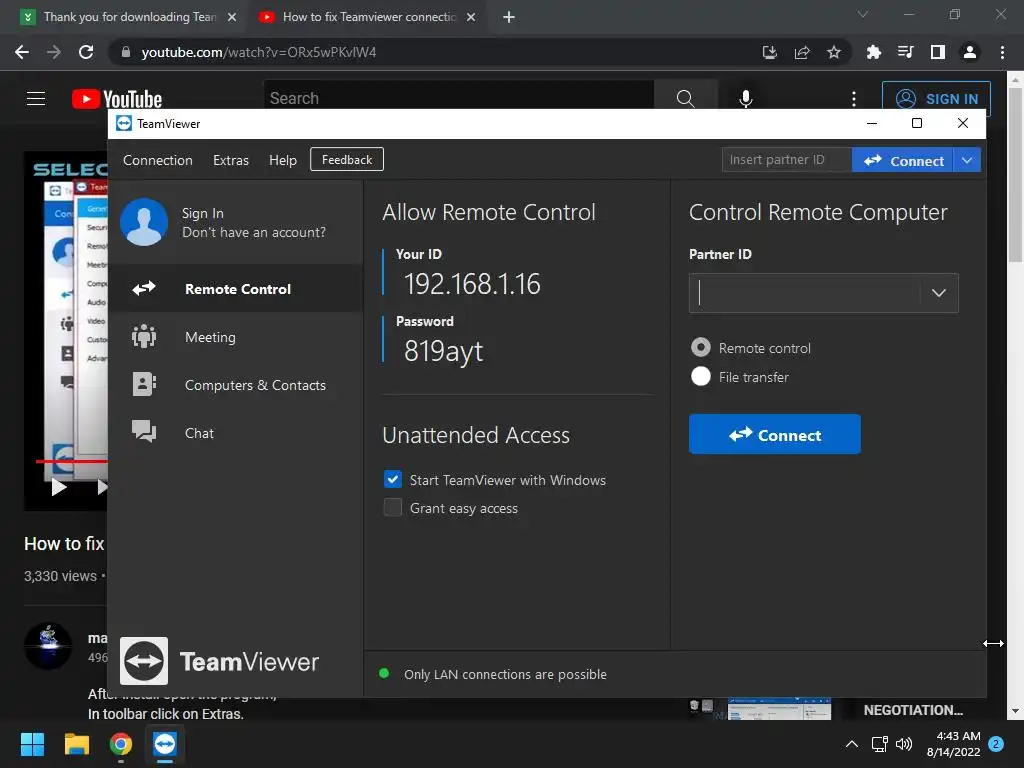1024x768 pixels.
Task: Click Don't have an account link
Action: coord(253,232)
